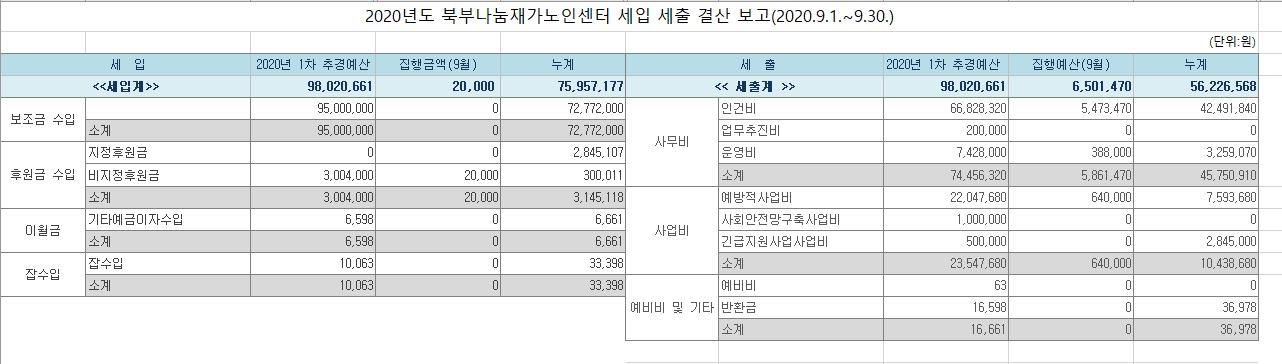Select the '세 출' header cell
Screen dimensions: 1282x364
[x=755, y=64]
